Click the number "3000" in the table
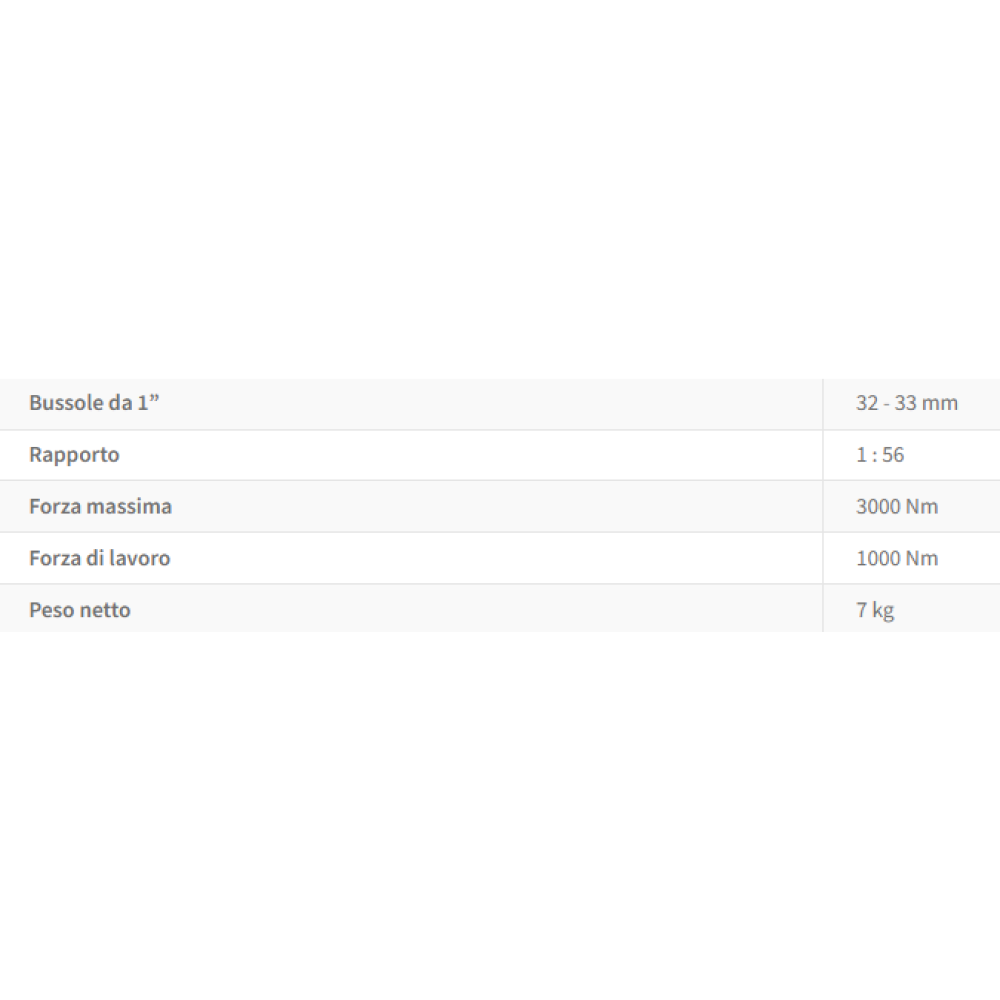 pos(878,507)
